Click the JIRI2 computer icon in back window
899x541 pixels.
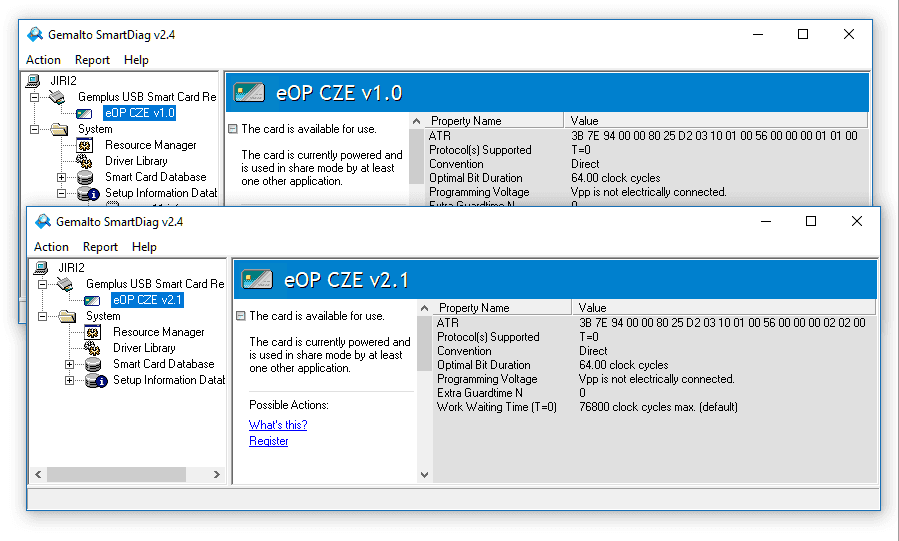33,81
